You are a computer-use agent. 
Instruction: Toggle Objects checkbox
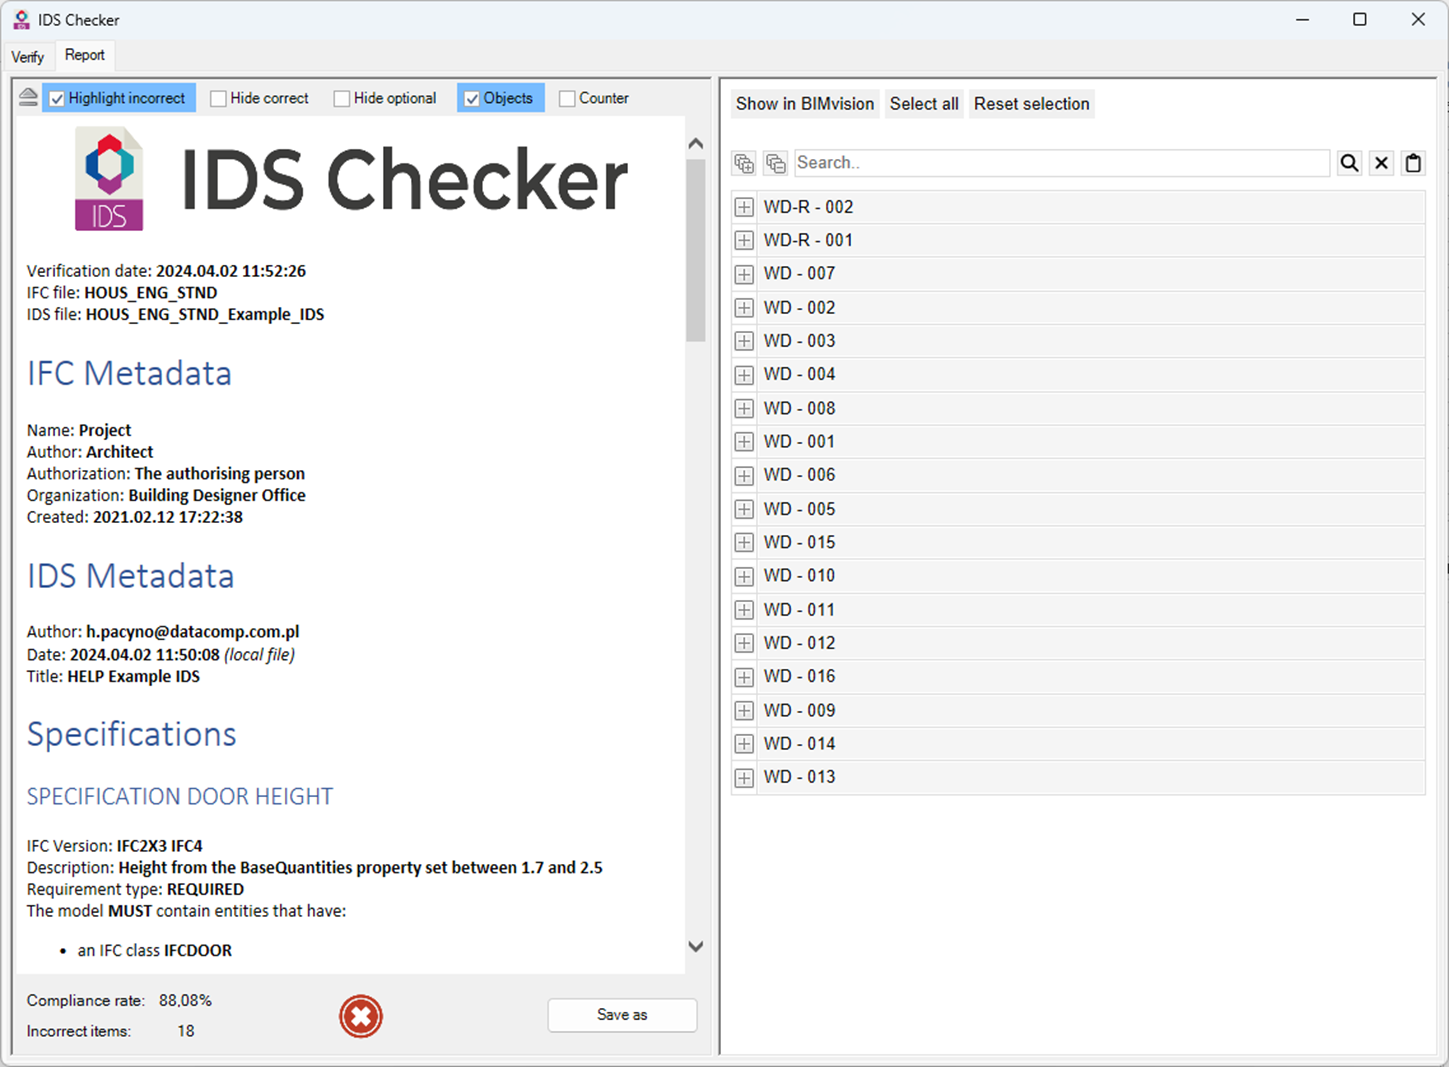(472, 98)
